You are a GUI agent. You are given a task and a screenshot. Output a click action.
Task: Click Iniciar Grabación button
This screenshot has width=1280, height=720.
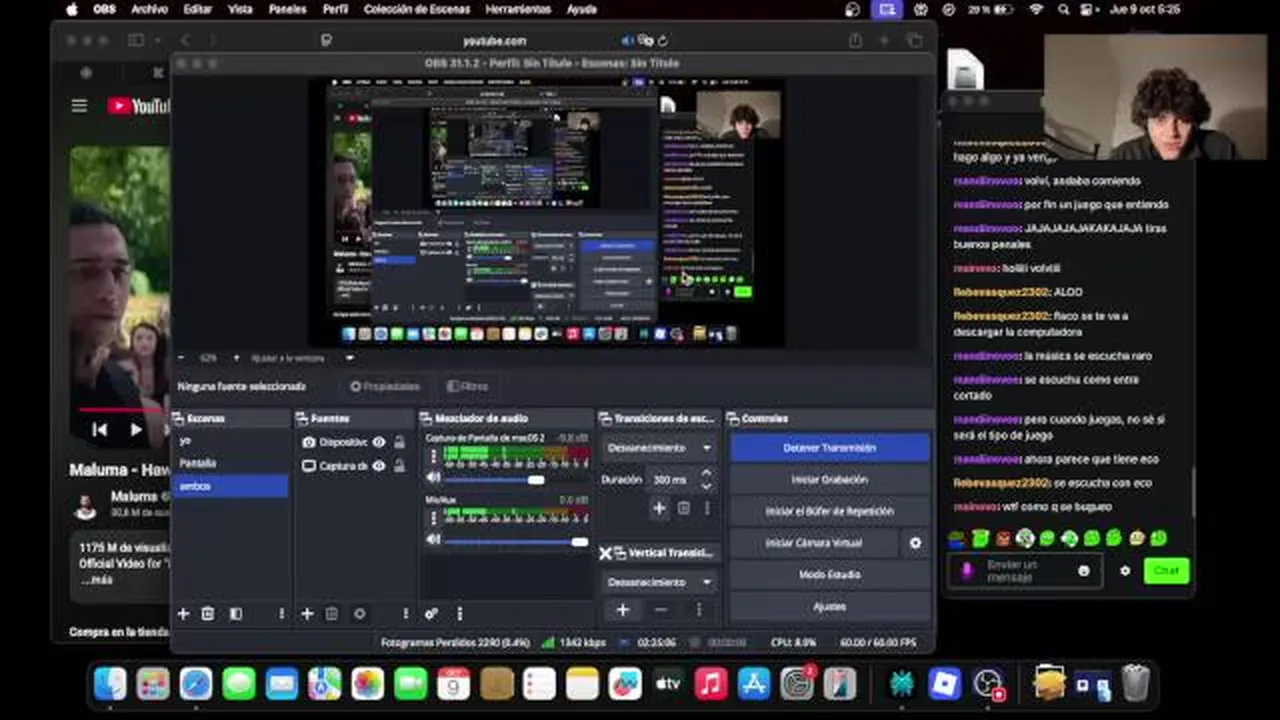(829, 480)
